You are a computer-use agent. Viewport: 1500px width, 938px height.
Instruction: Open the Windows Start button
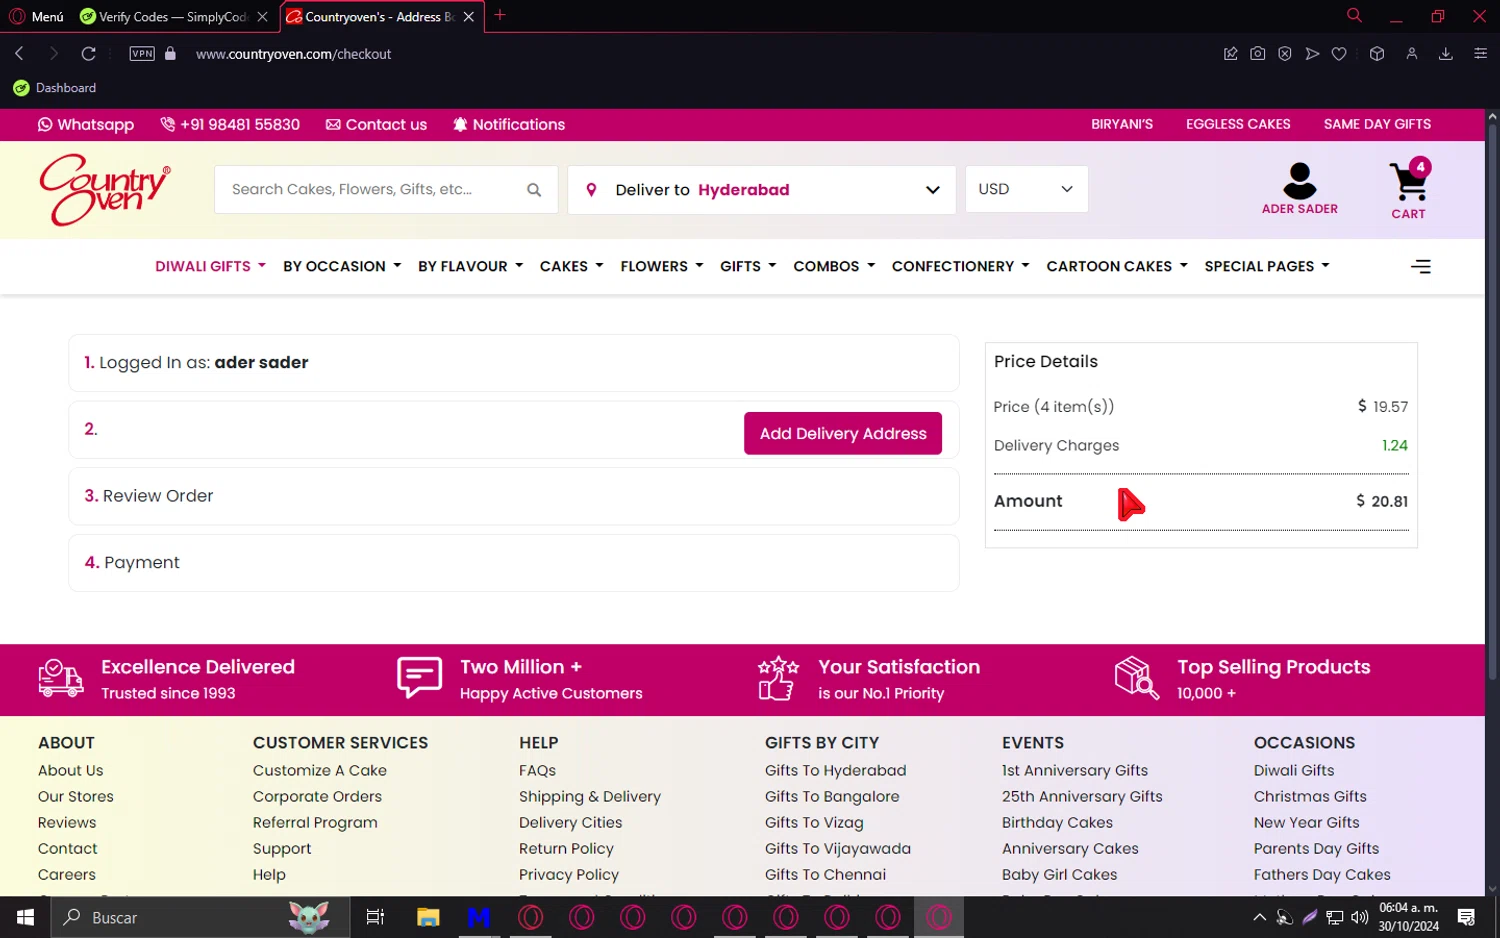pyautogui.click(x=25, y=917)
